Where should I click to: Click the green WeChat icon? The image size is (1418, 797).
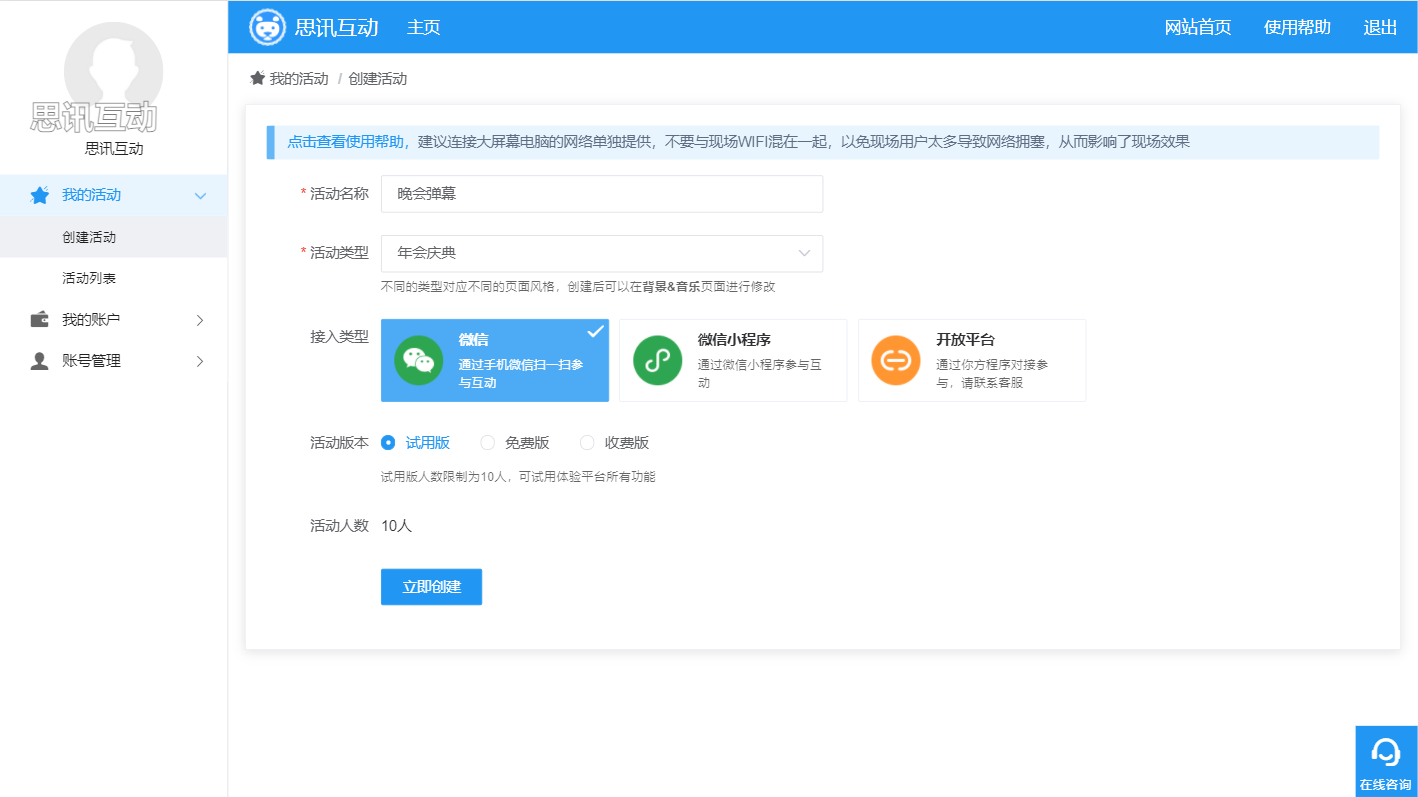coord(418,360)
